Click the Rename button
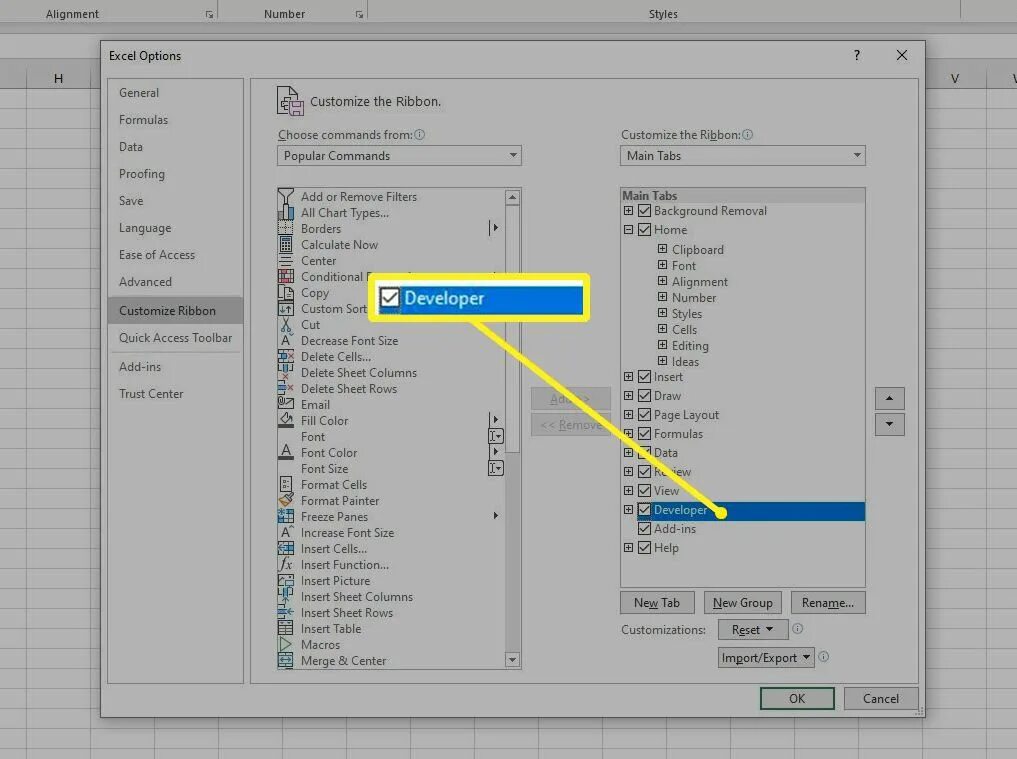The height and width of the screenshot is (759, 1017). pos(828,603)
